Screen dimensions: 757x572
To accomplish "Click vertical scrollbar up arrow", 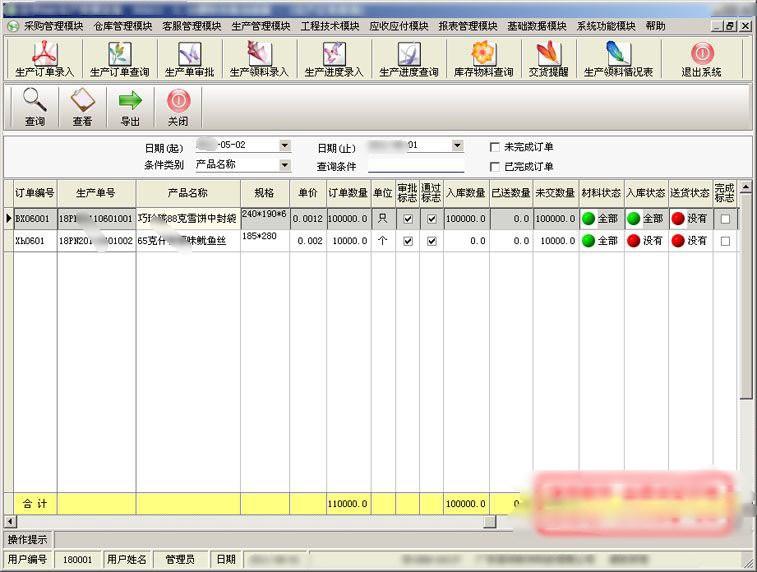I will pos(745,186).
